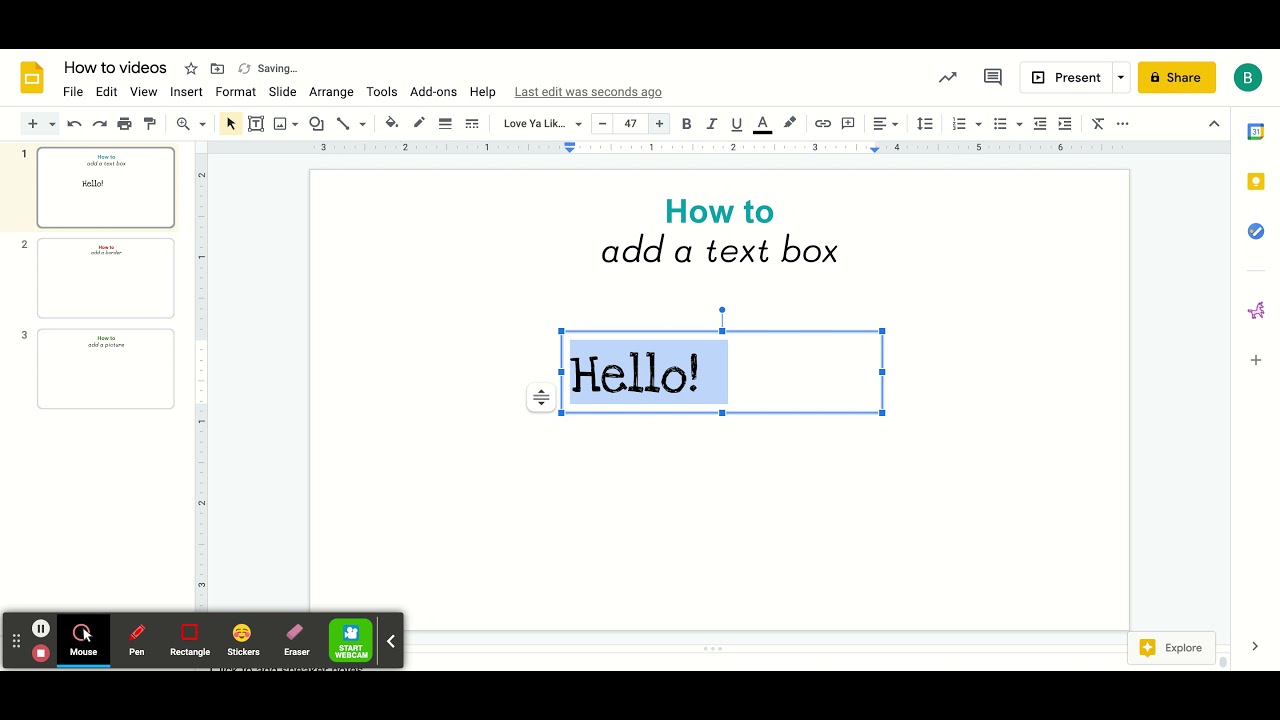Select the Text box tool
Viewport: 1280px width, 720px height.
click(x=256, y=124)
